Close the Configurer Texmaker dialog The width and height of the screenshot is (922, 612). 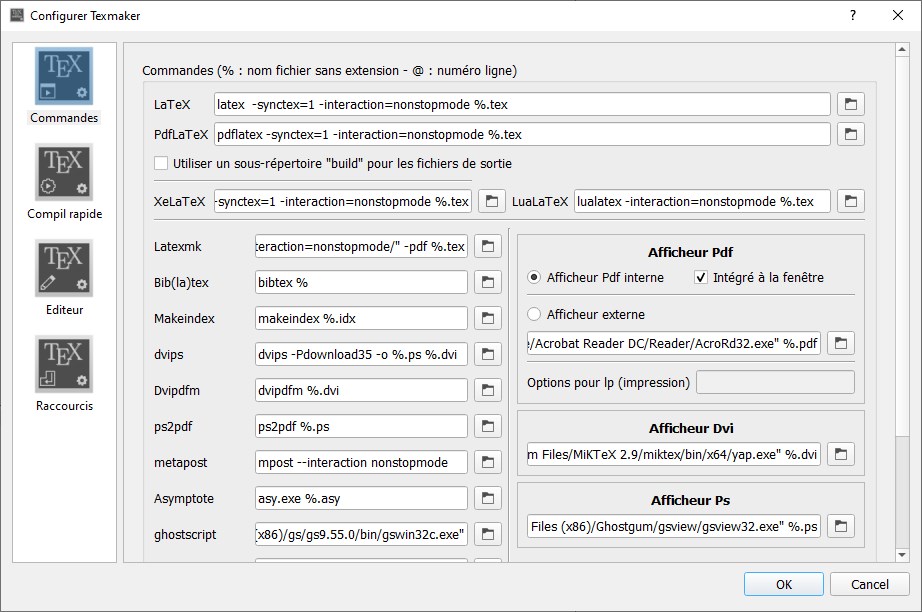pyautogui.click(x=898, y=15)
